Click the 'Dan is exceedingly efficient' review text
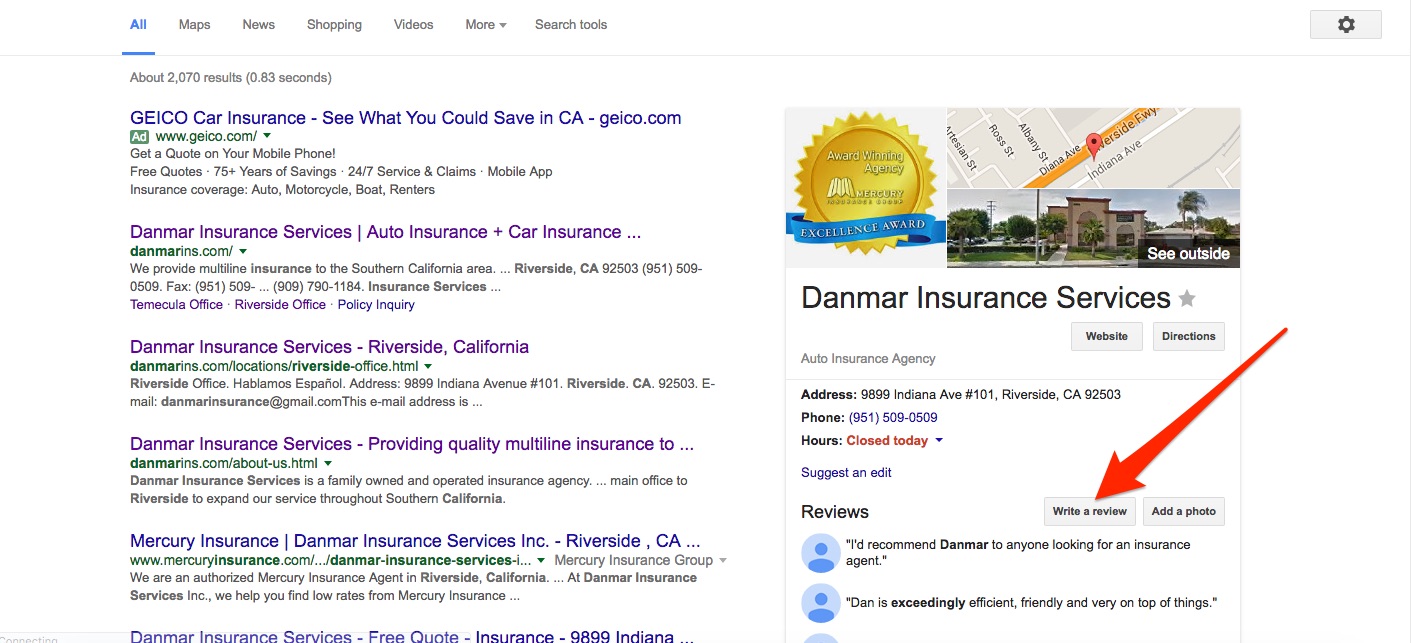Viewport: 1411px width, 643px height. pyautogui.click(x=1031, y=602)
